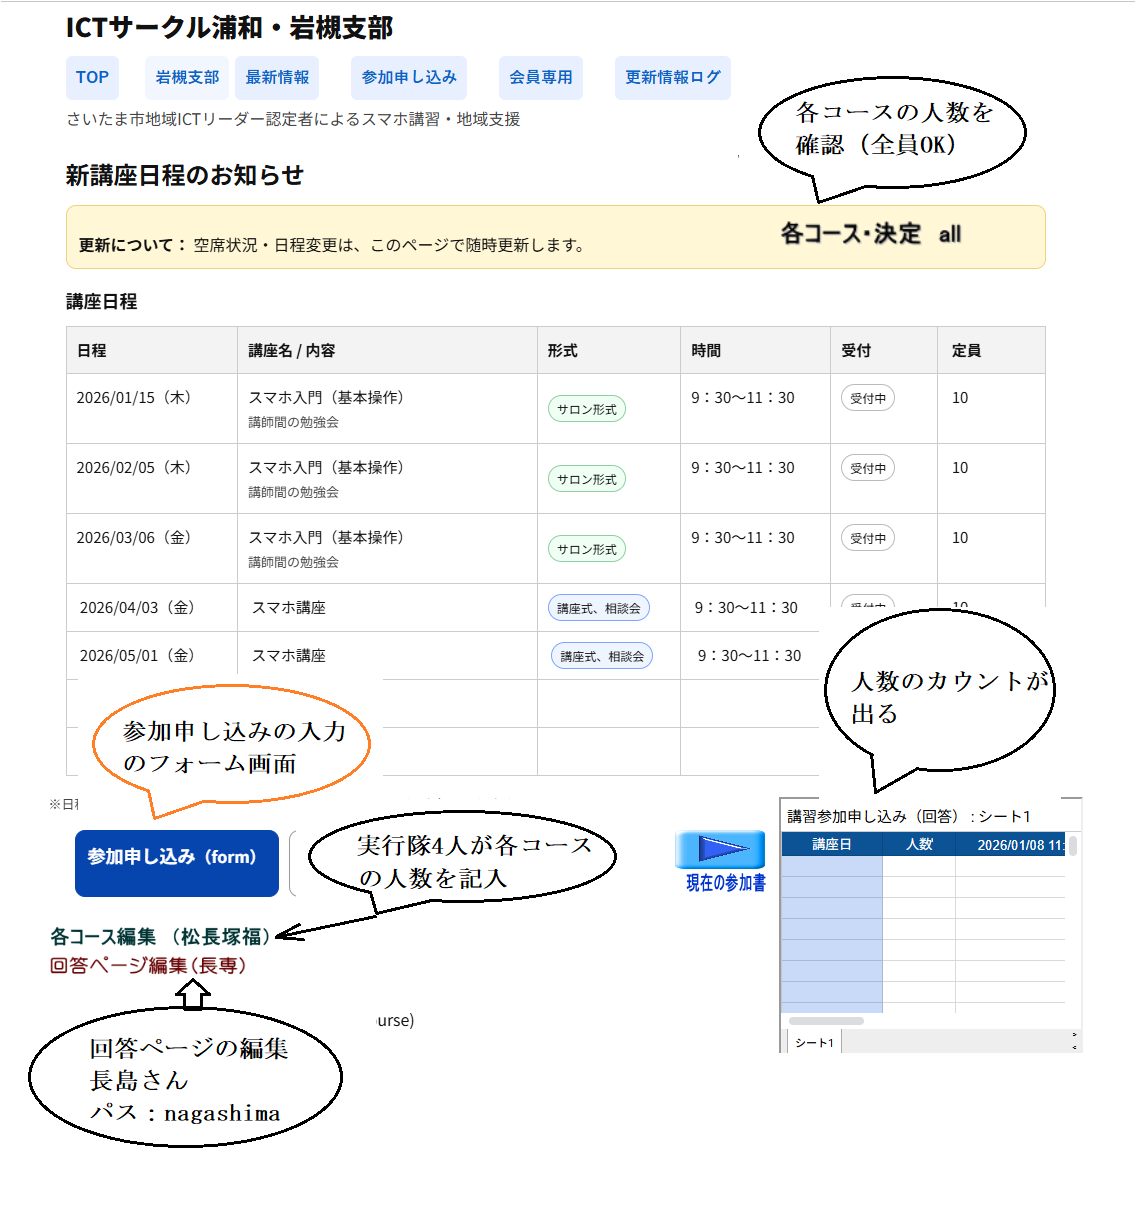
Task: Click the blue play arrow icon
Action: 720,849
